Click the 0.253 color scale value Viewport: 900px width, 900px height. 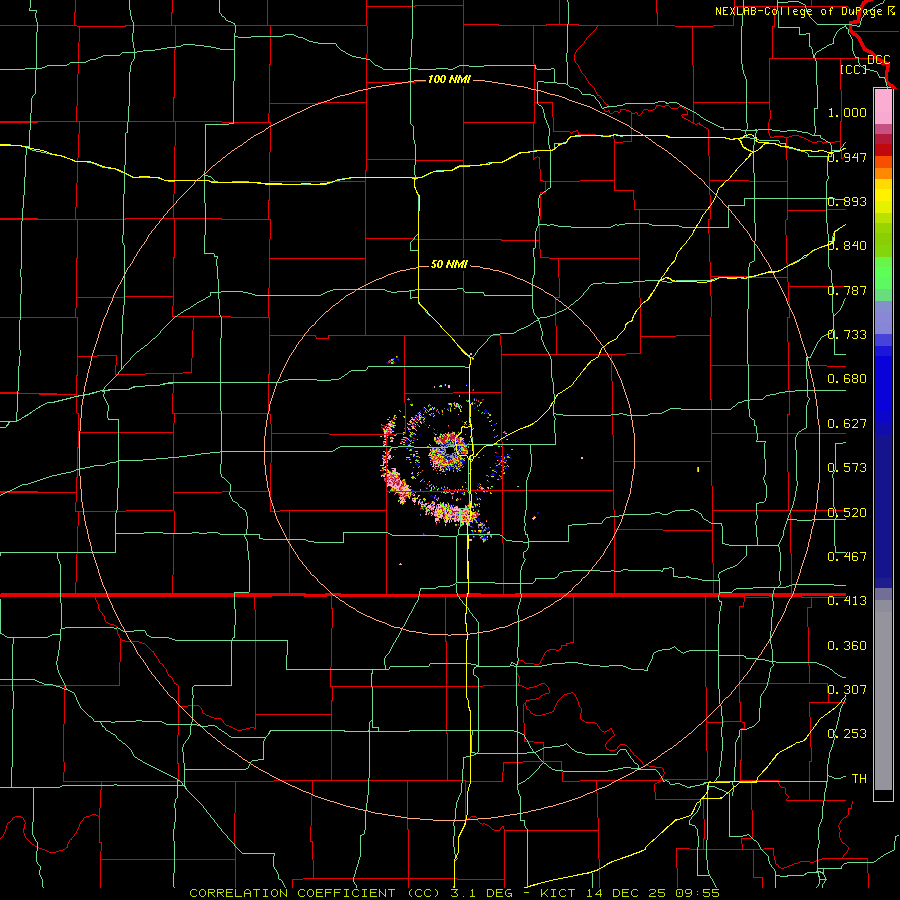(847, 734)
